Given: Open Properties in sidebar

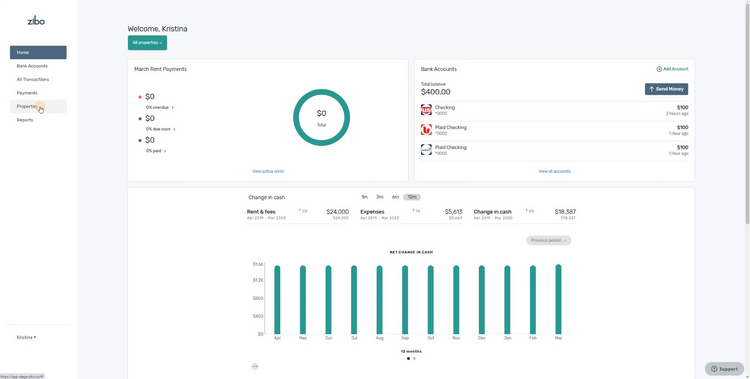Looking at the screenshot, I should (x=38, y=106).
